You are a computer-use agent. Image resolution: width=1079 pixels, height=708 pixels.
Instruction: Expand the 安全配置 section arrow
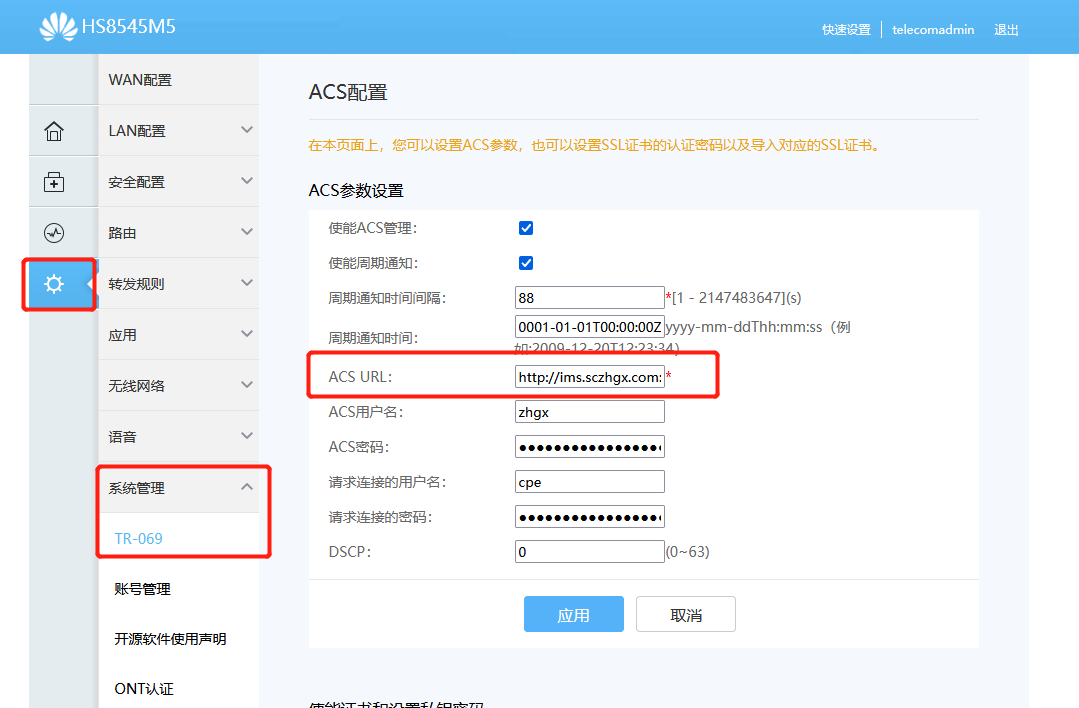point(247,181)
